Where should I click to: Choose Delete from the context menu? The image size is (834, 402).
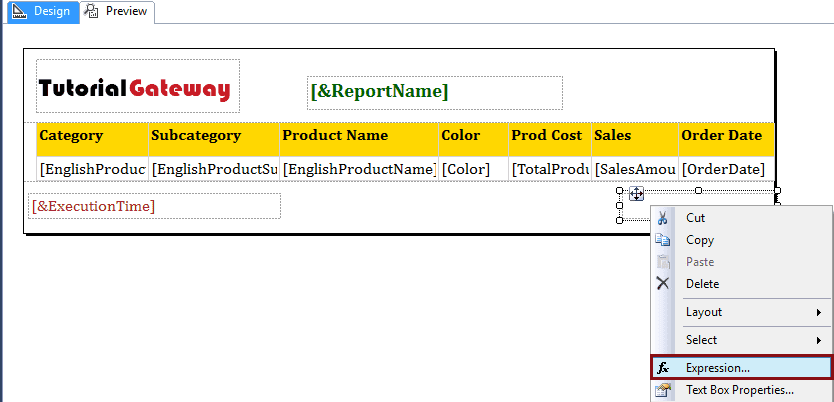point(741,284)
